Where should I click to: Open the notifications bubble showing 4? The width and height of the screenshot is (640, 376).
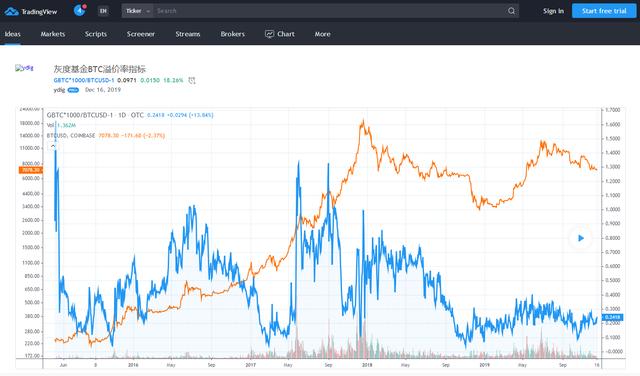click(x=80, y=10)
